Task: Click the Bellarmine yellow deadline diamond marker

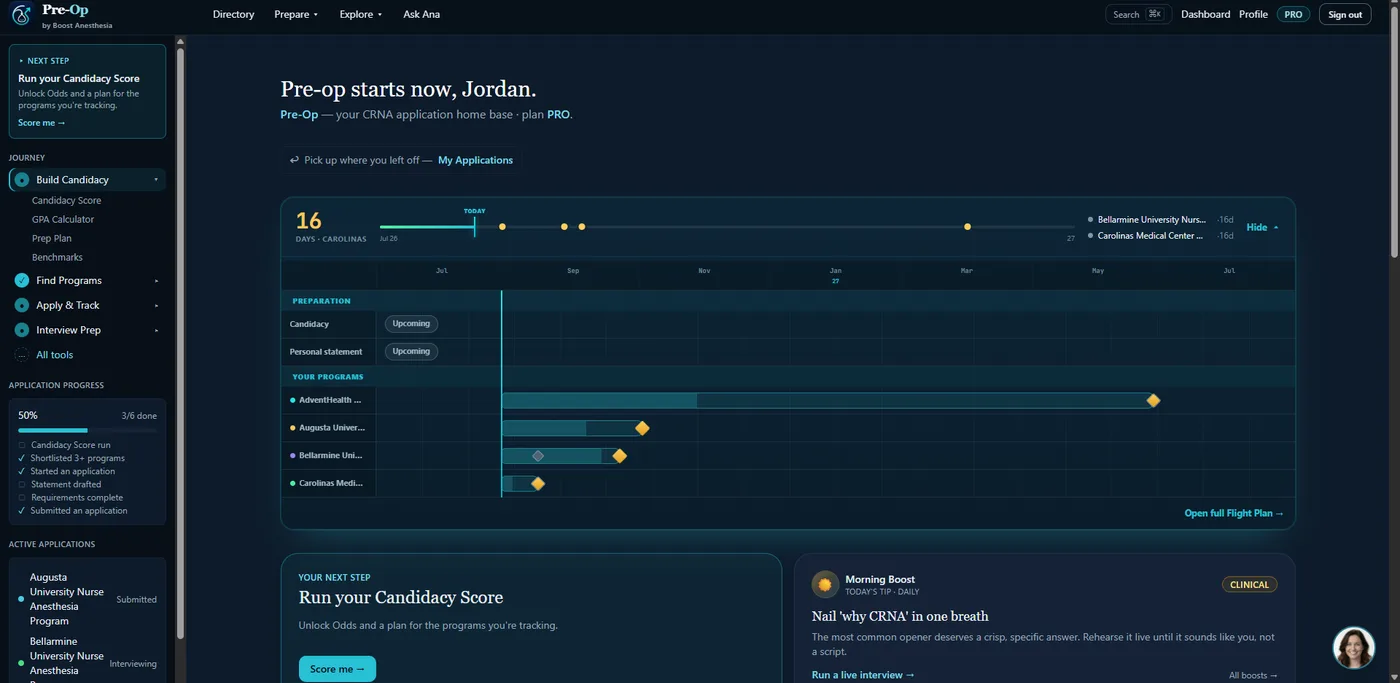Action: (x=619, y=456)
